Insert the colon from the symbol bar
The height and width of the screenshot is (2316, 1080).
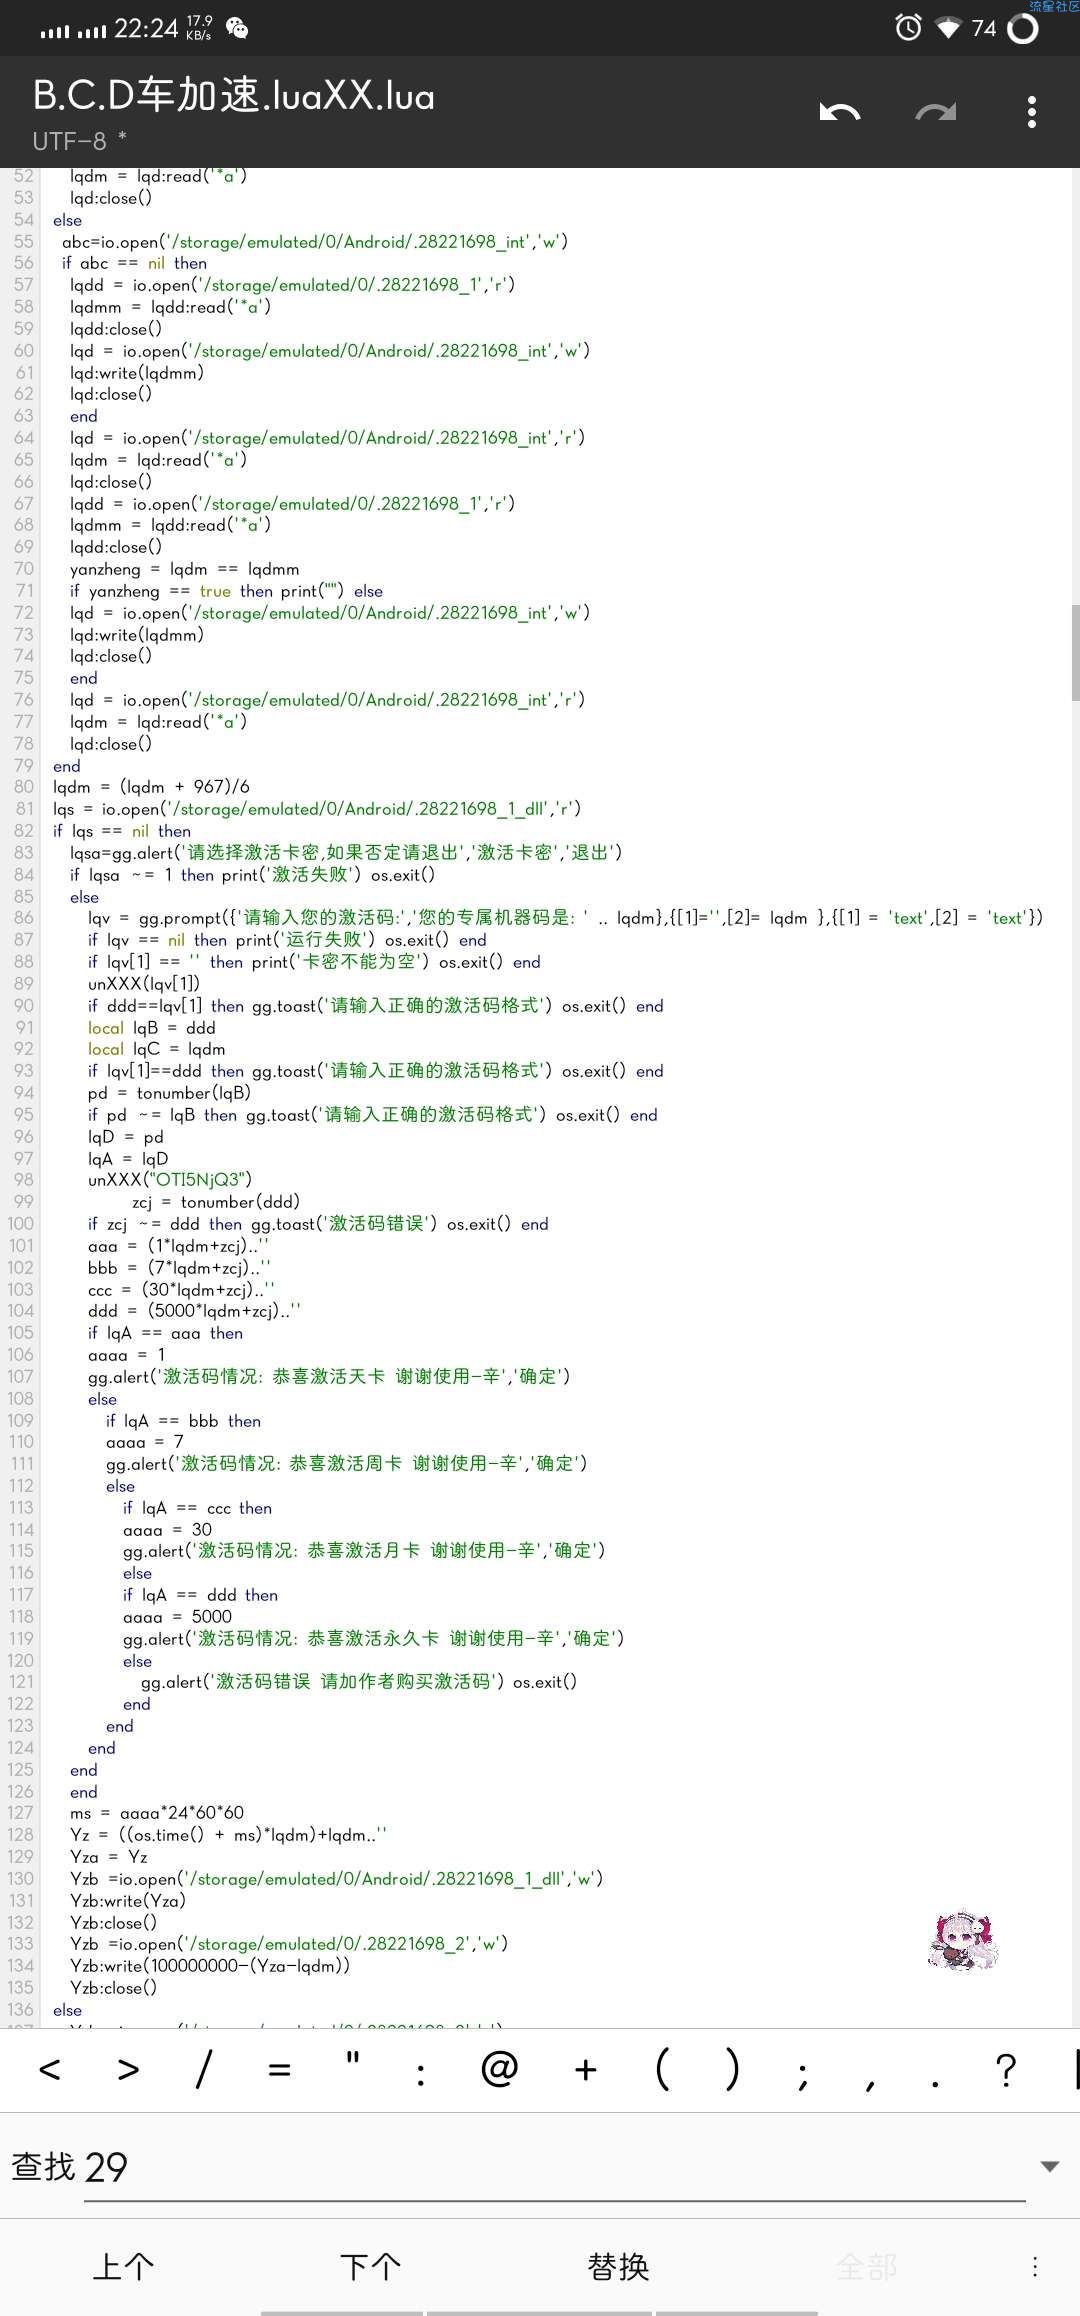click(x=421, y=2076)
